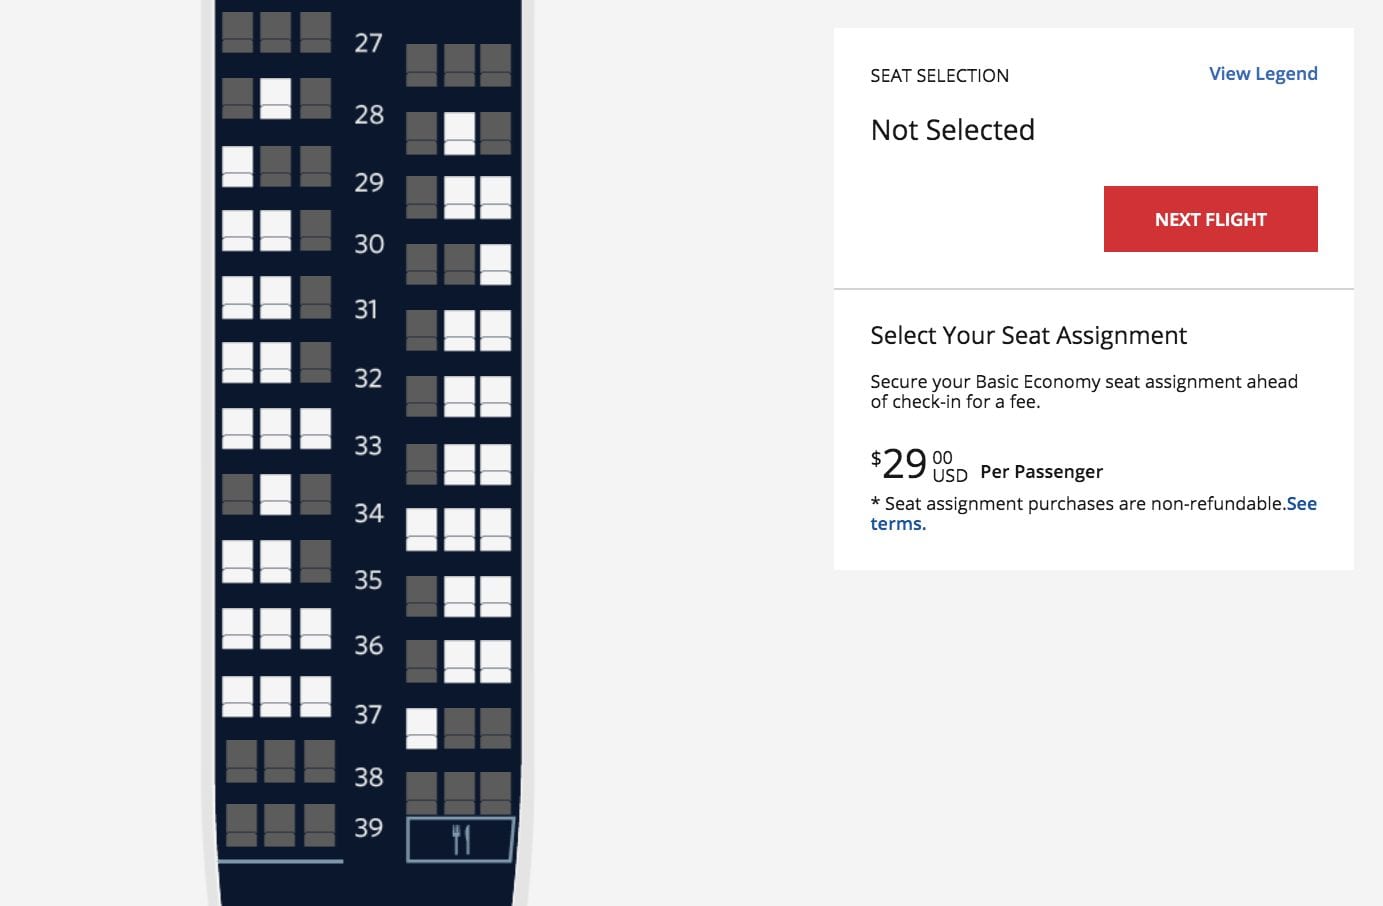Click the NEXT FLIGHT button
The image size is (1383, 906).
pos(1210,219)
